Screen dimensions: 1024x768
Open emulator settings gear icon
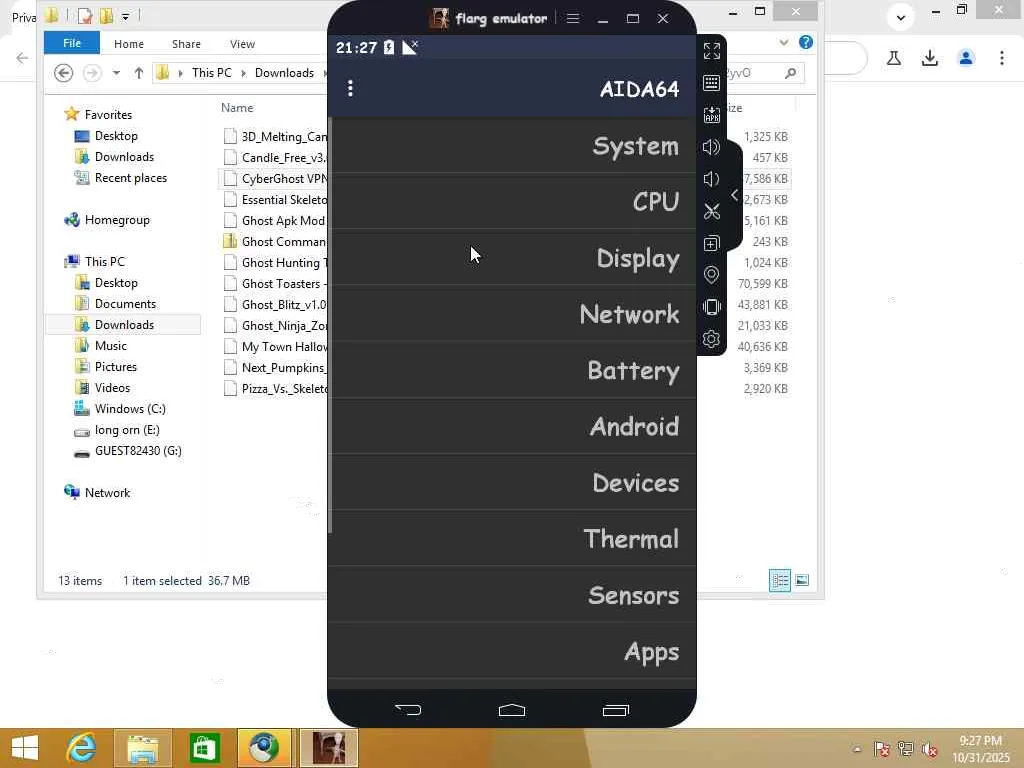(x=712, y=339)
